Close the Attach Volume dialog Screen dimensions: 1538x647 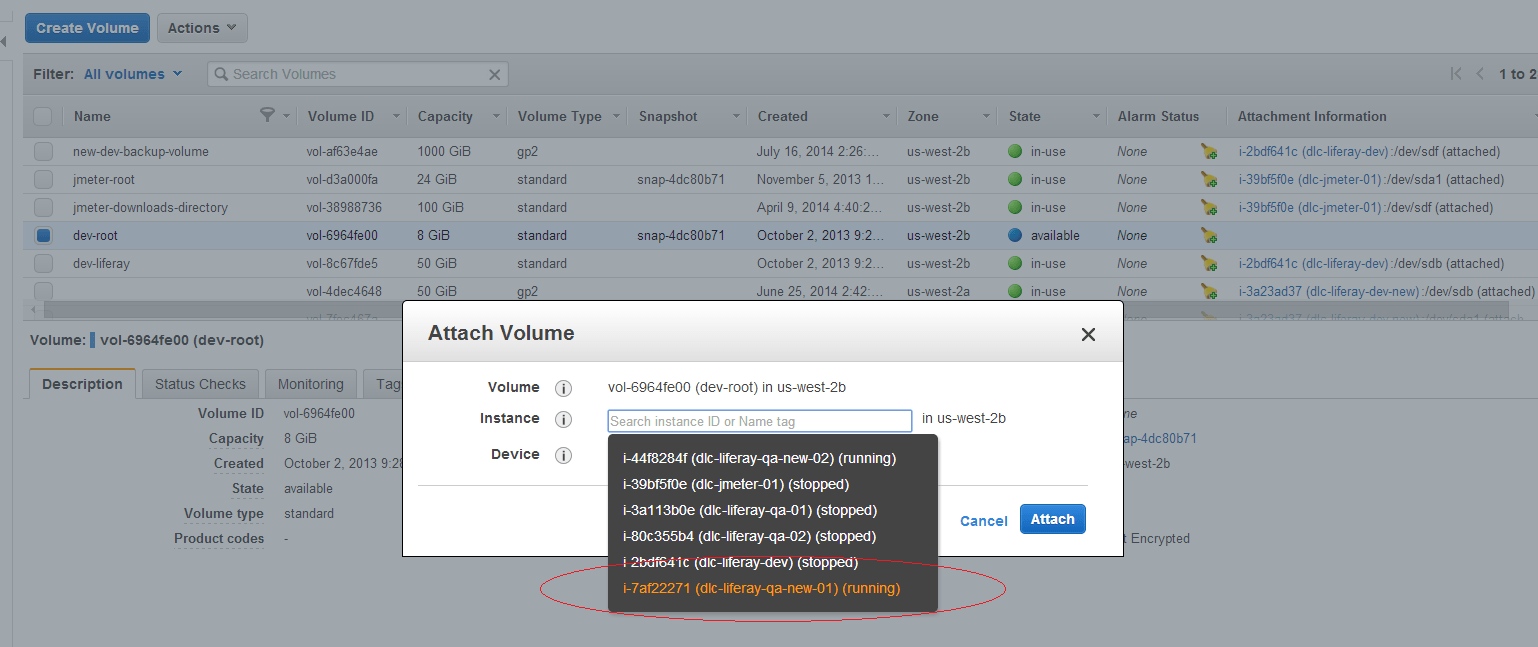tap(1088, 335)
